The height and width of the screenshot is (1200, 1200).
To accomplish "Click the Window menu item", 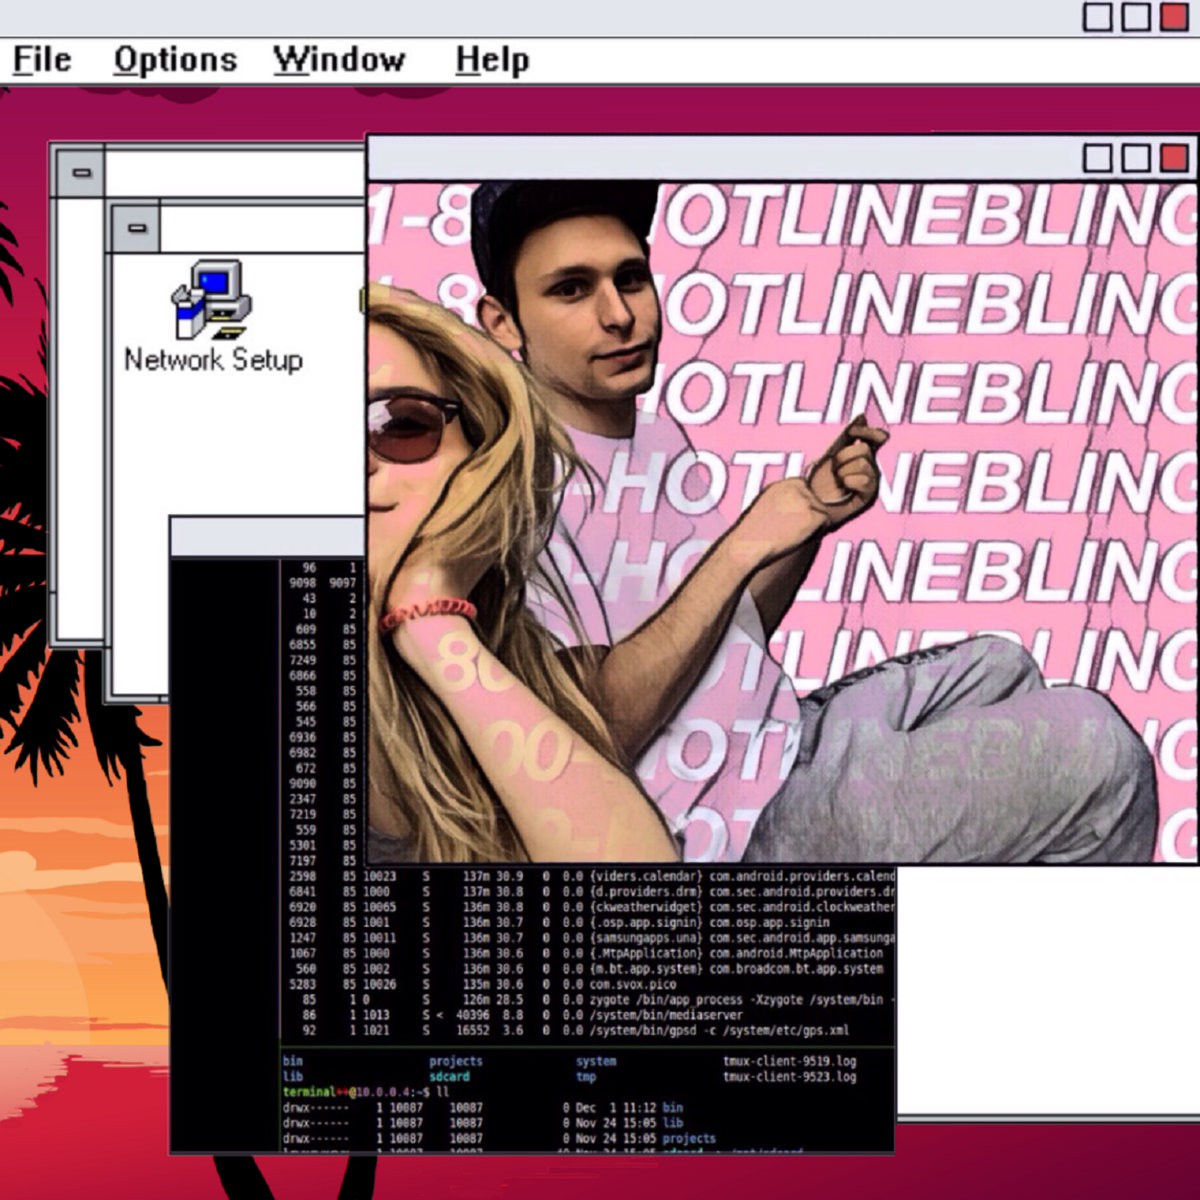I will click(339, 60).
